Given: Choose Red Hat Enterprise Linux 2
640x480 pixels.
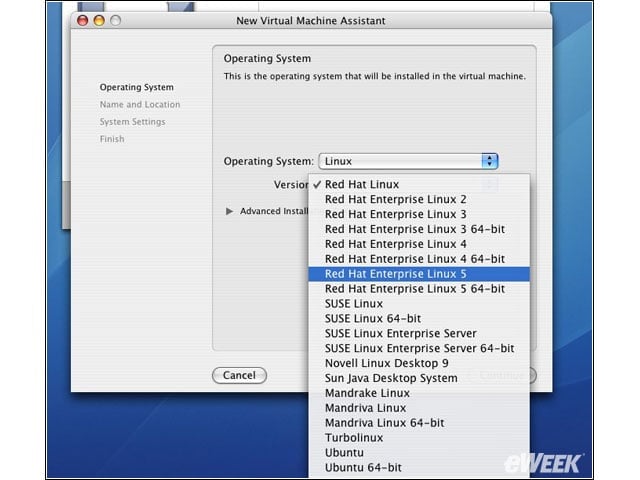Looking at the screenshot, I should point(419,199).
